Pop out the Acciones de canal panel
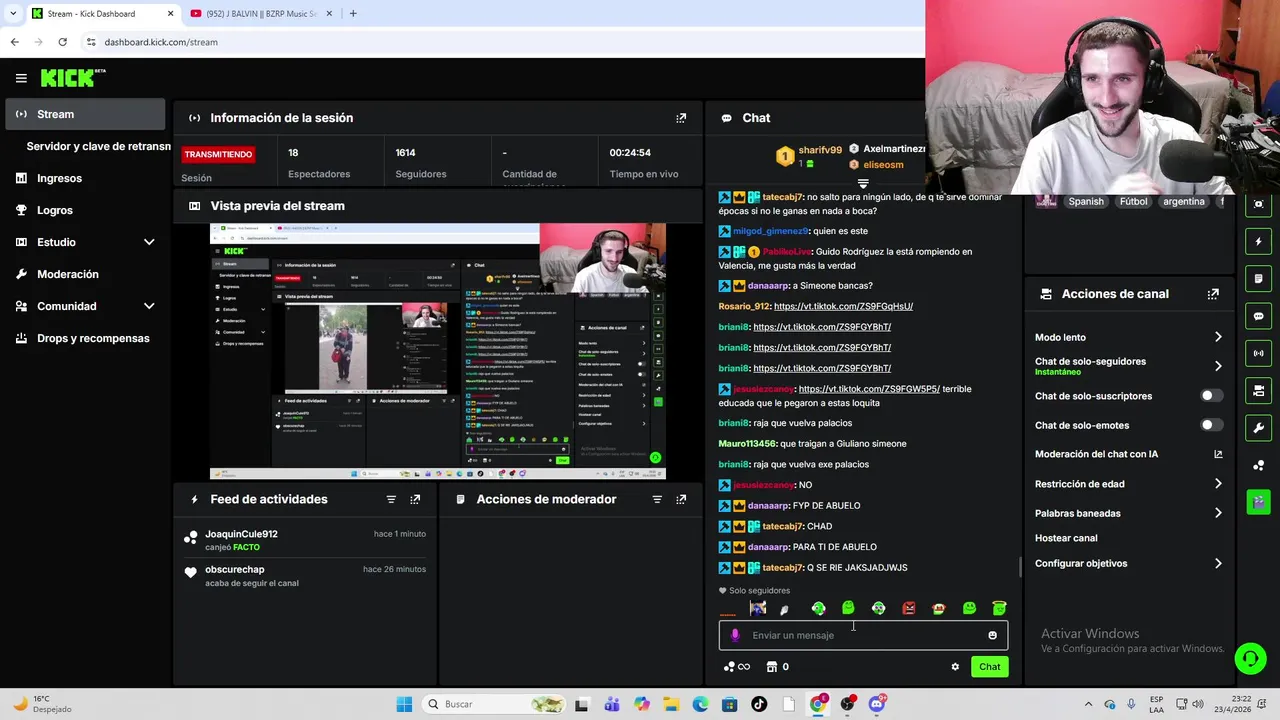 point(1213,294)
